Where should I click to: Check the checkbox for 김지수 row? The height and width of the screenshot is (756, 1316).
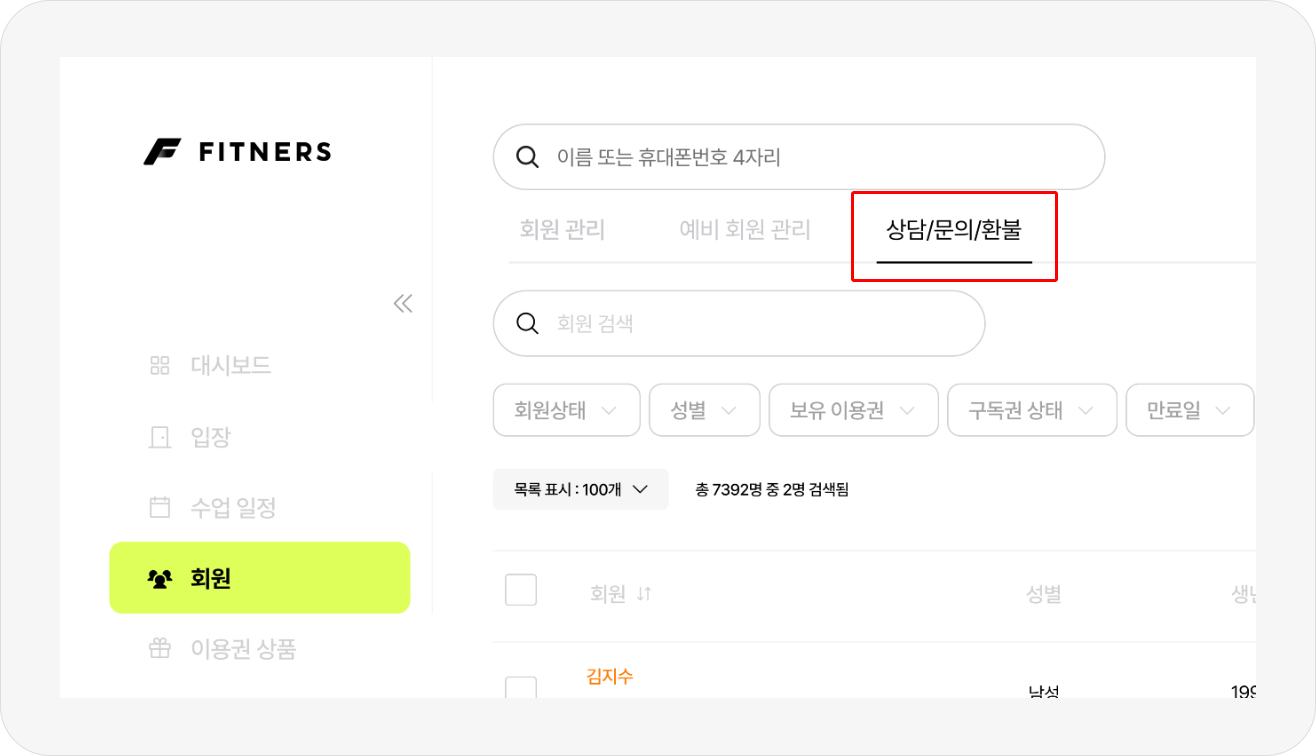tap(521, 688)
